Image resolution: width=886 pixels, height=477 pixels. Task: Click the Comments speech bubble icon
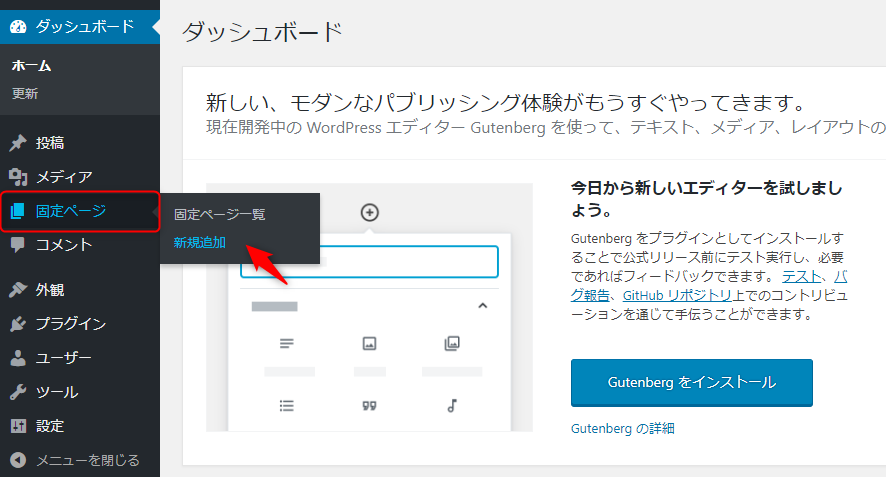(x=18, y=245)
